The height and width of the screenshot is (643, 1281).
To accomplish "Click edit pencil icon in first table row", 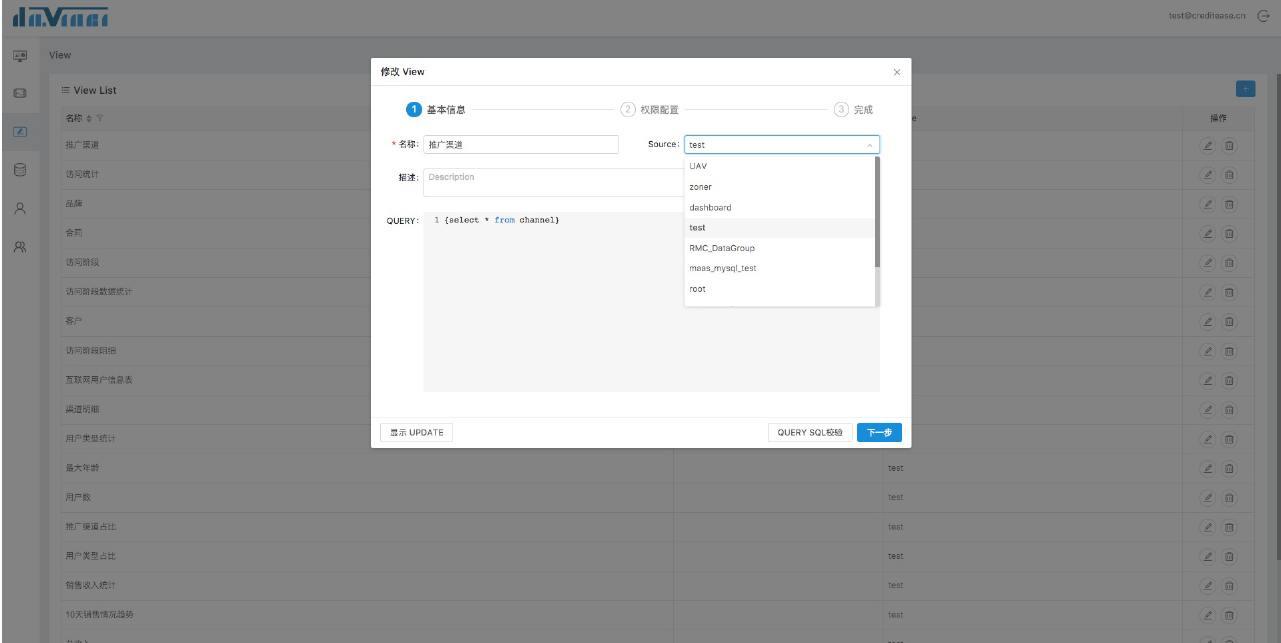I will 1208,145.
